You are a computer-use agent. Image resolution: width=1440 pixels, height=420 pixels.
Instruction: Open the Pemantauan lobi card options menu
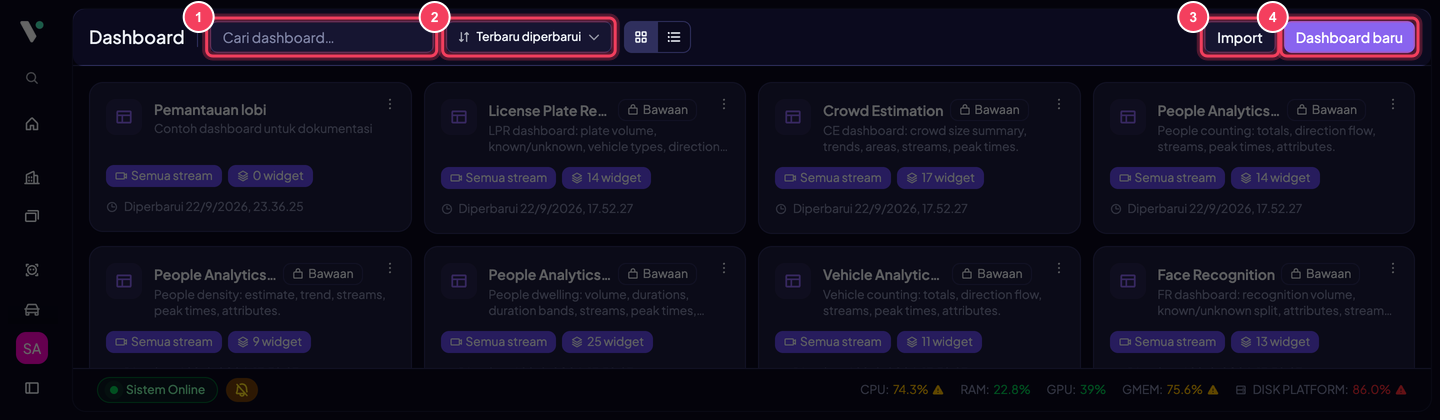390,104
